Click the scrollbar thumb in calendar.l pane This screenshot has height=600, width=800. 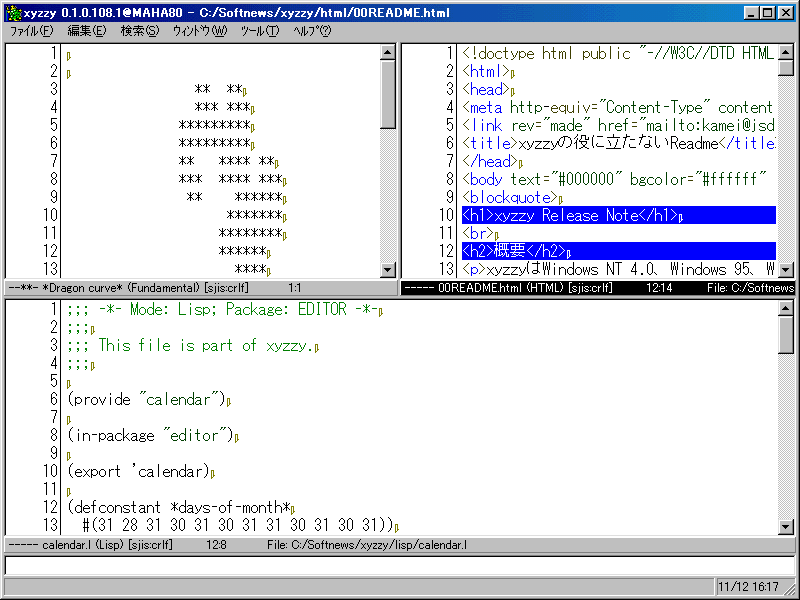coord(786,335)
